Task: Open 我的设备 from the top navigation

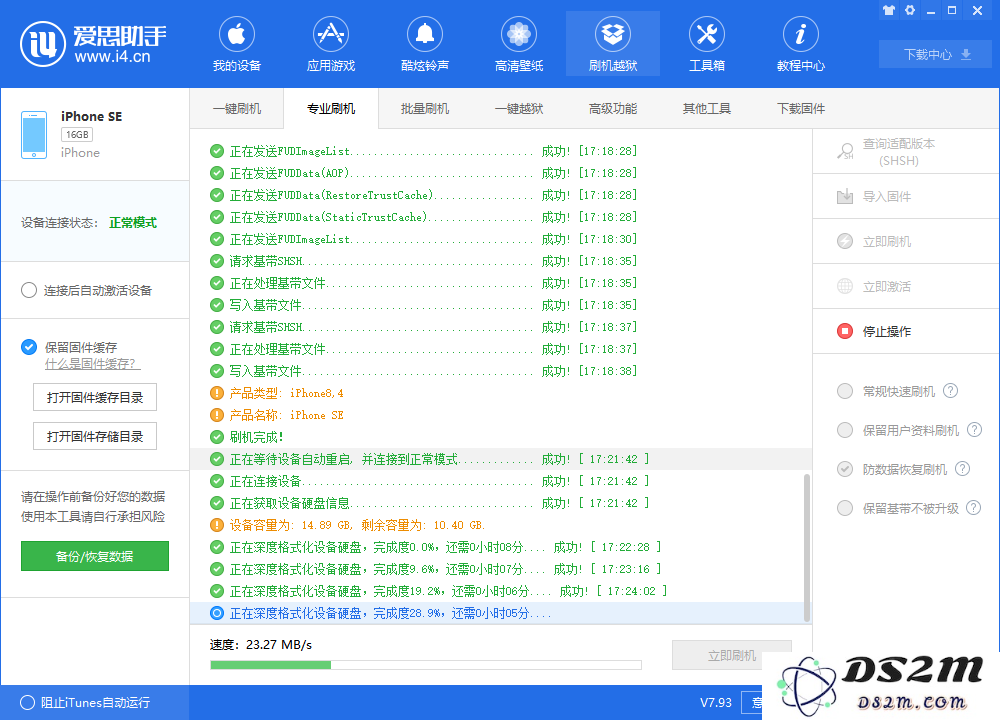Action: [x=237, y=44]
